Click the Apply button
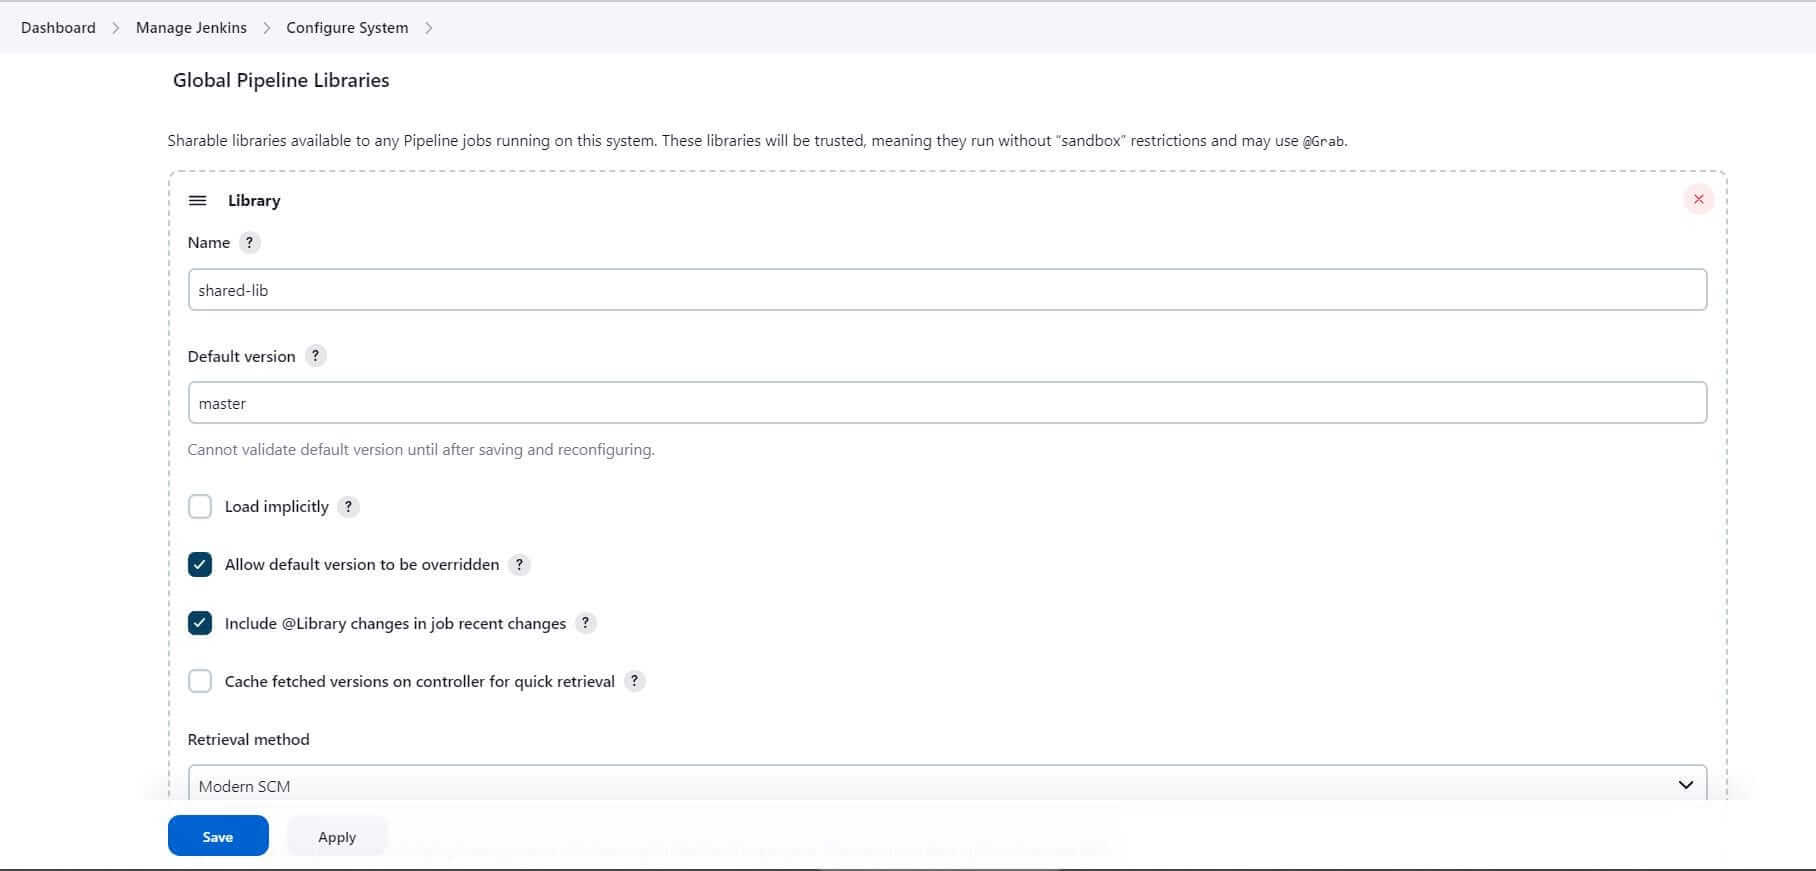Image resolution: width=1816 pixels, height=871 pixels. tap(337, 837)
